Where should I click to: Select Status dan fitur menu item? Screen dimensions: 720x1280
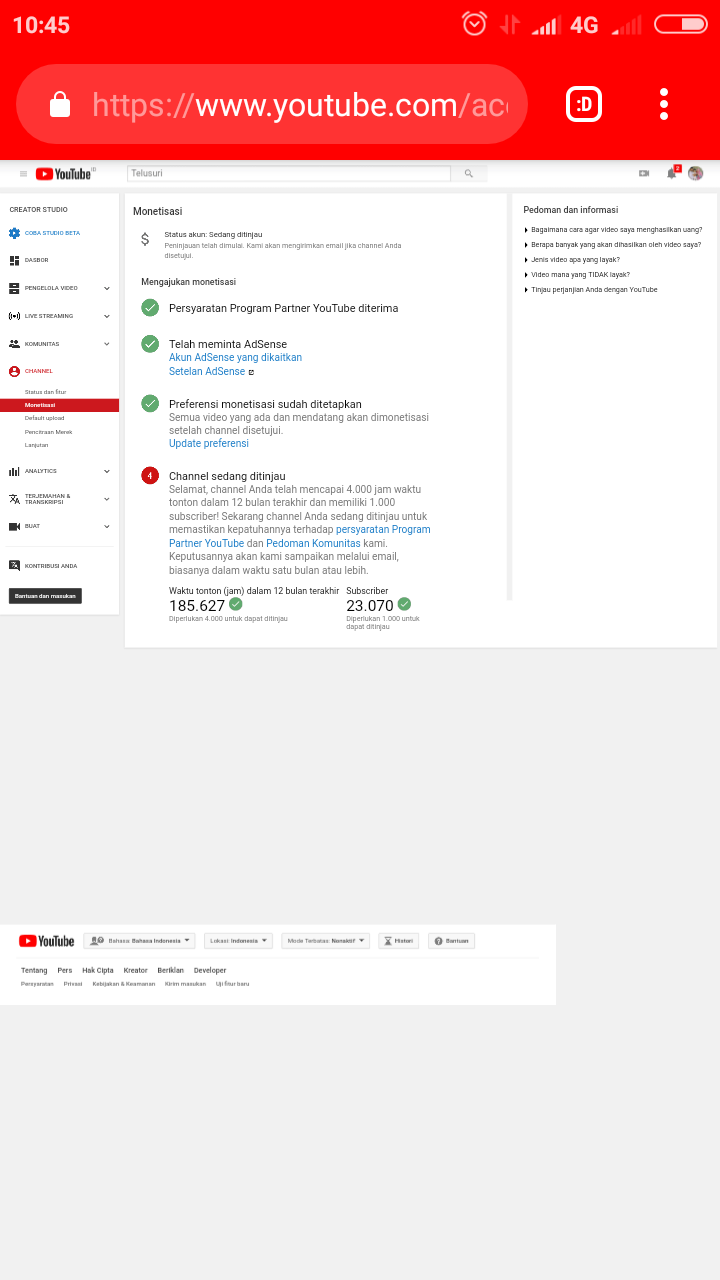tap(46, 392)
